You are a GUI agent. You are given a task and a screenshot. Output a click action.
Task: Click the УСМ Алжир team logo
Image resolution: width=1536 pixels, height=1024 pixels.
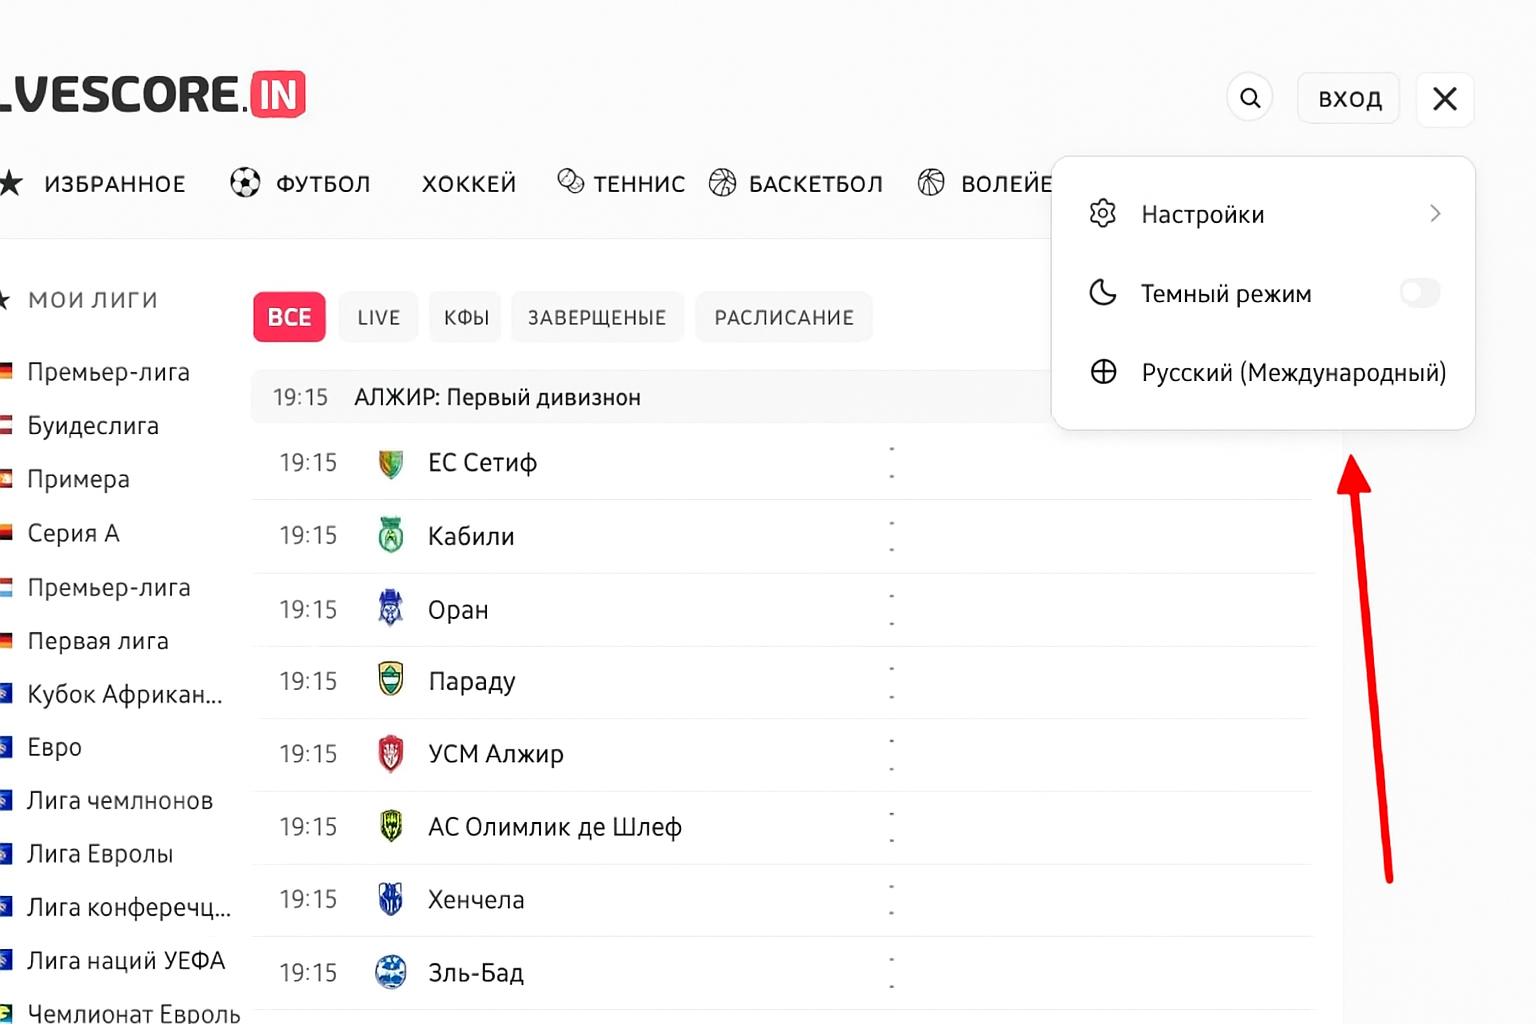click(x=391, y=754)
